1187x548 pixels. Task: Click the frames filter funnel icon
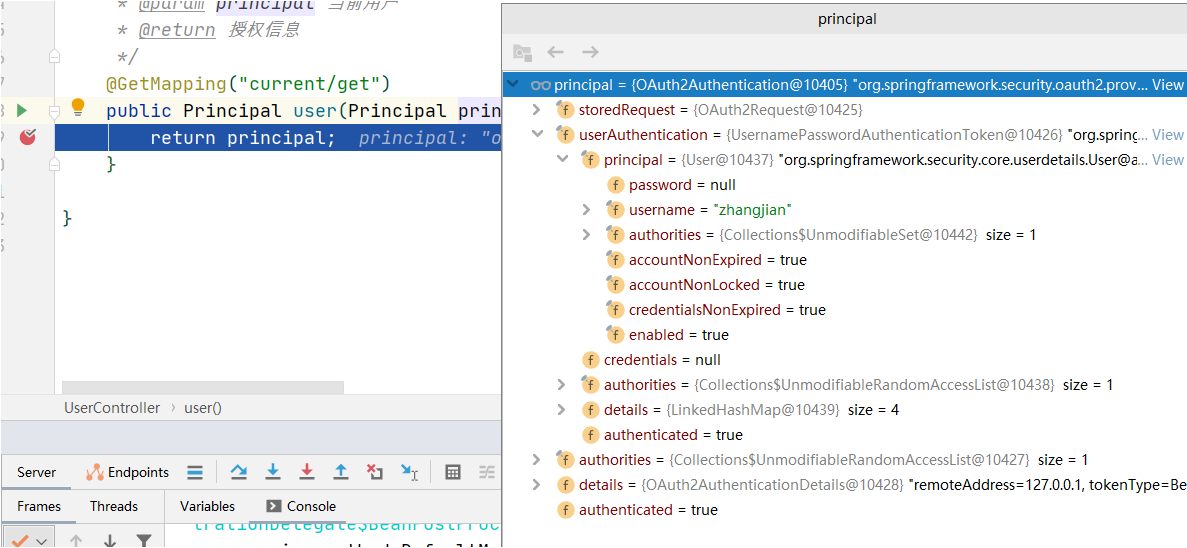144,541
